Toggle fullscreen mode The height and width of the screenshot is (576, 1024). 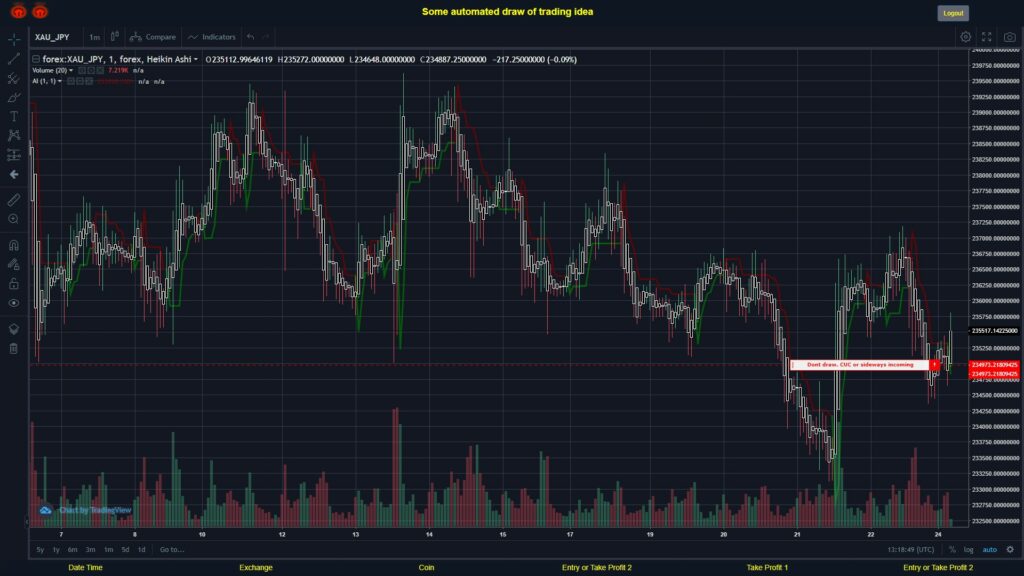point(987,37)
